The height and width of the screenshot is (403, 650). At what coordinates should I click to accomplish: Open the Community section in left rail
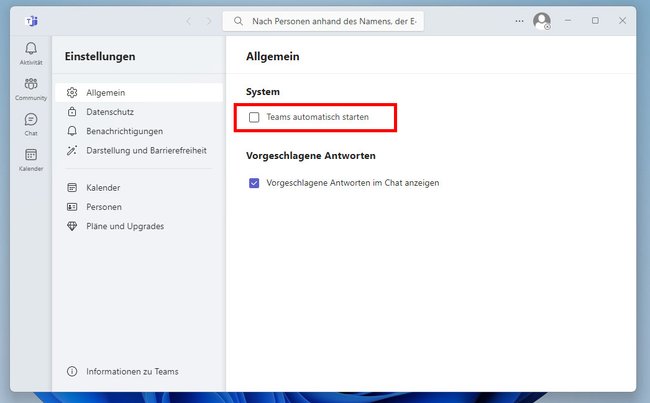pos(31,89)
